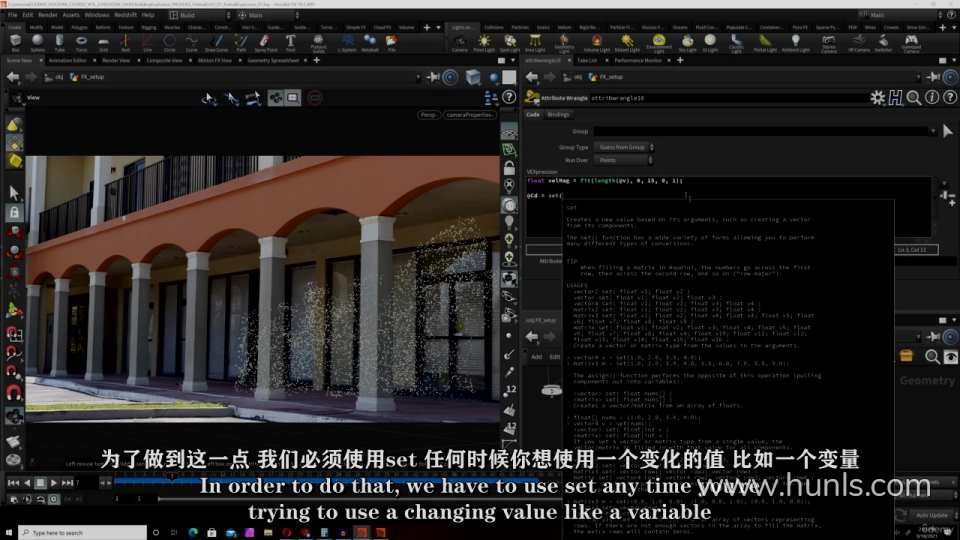This screenshot has height=540, width=960.
Task: Add an Area Light from shelf
Action: coord(535,42)
